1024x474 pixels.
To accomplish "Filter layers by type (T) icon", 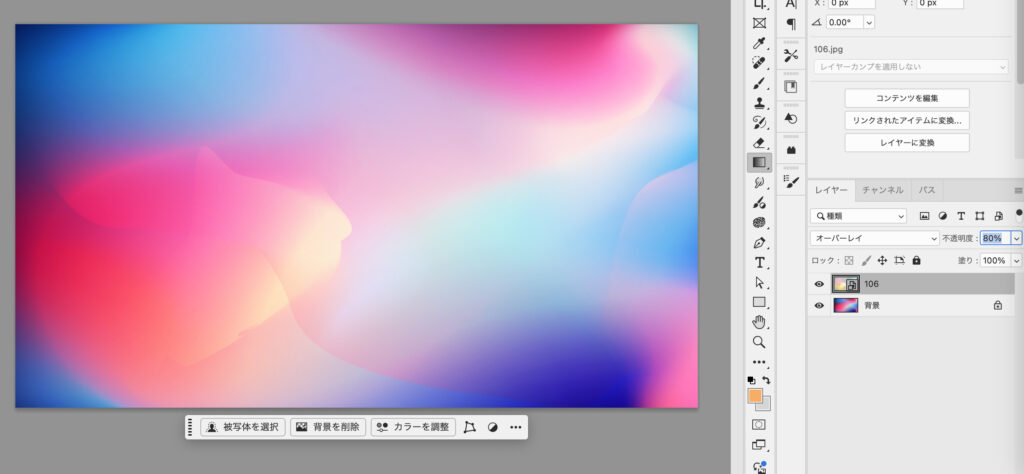I will click(x=961, y=216).
